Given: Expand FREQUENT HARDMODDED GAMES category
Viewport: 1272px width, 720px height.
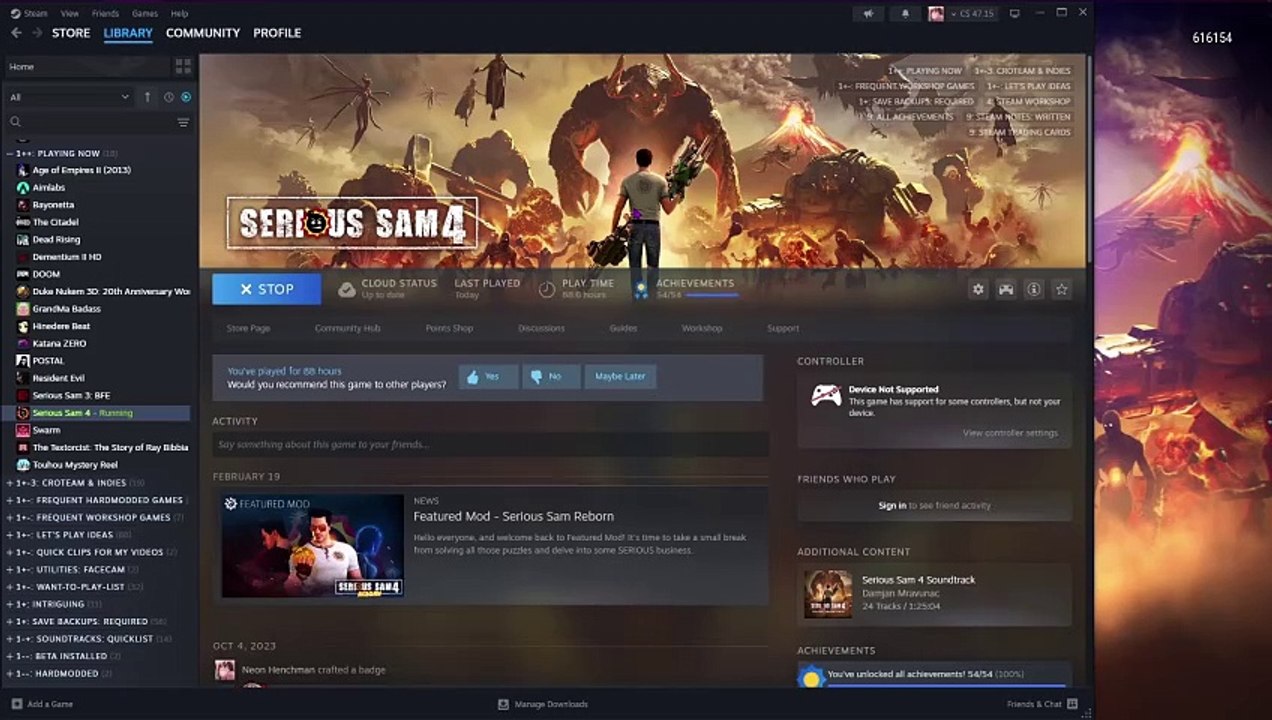Looking at the screenshot, I should [10, 500].
